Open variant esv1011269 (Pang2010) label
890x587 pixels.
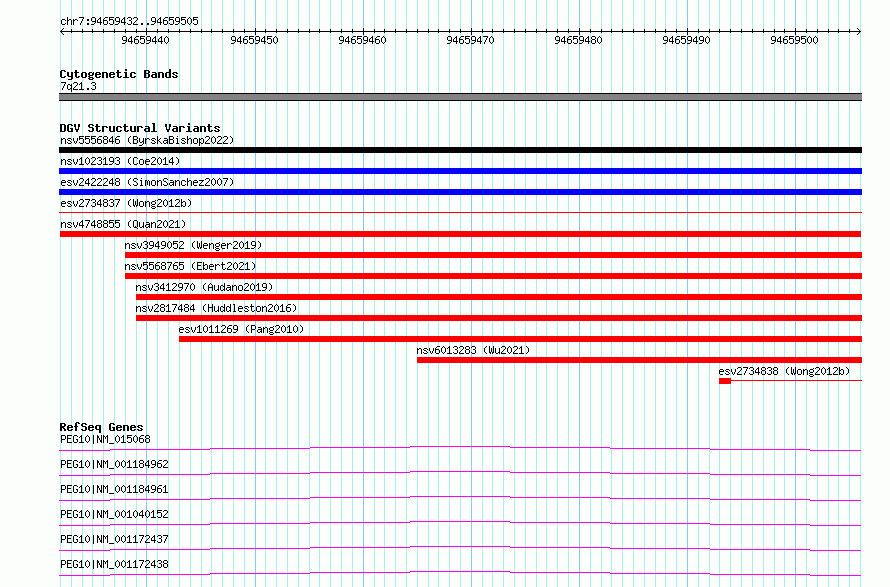[241, 329]
